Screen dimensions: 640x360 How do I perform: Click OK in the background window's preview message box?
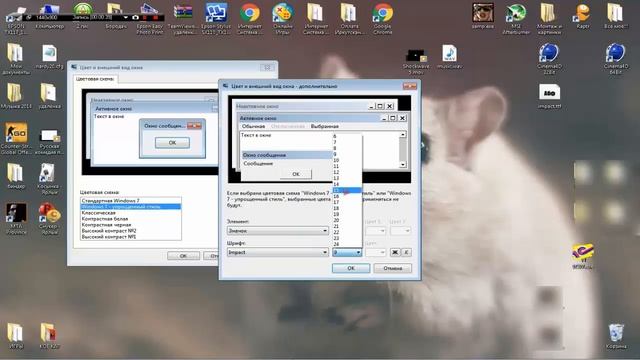172,143
